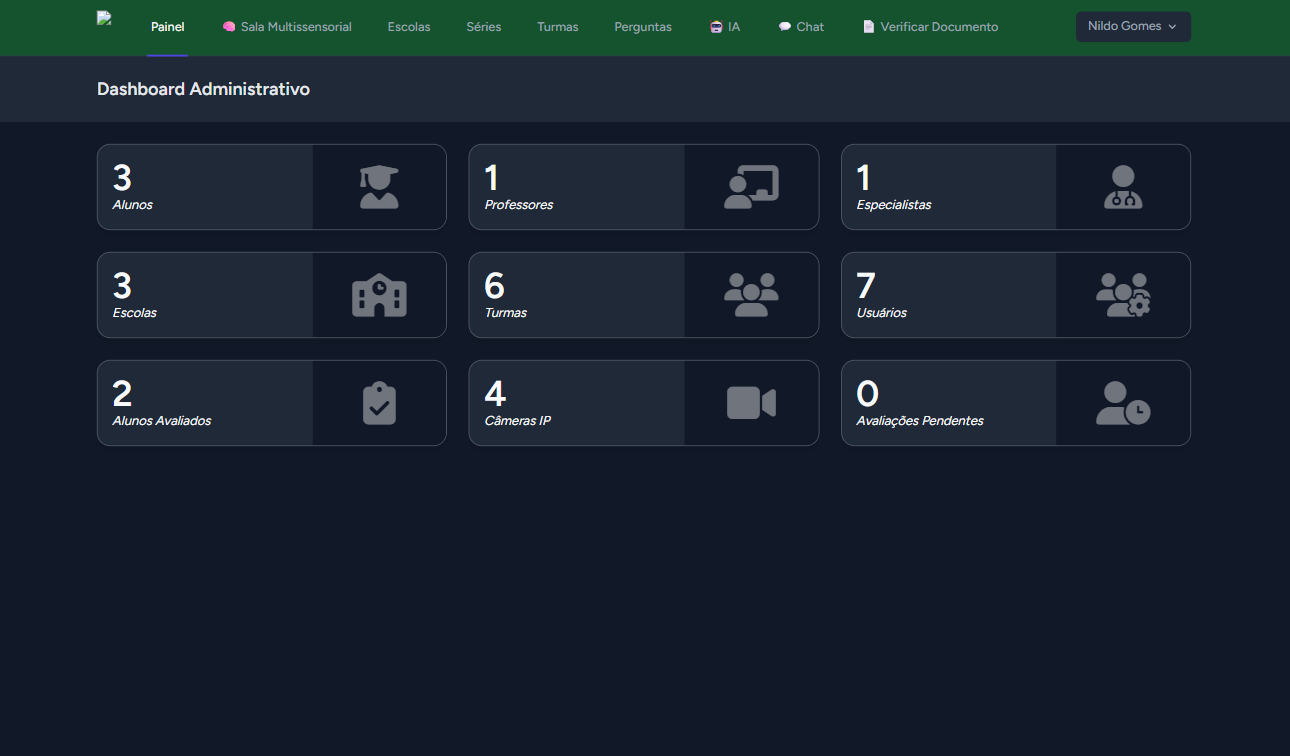The image size is (1290, 756).
Task: Click the Alunos Avaliados clipboard check icon
Action: 379,403
